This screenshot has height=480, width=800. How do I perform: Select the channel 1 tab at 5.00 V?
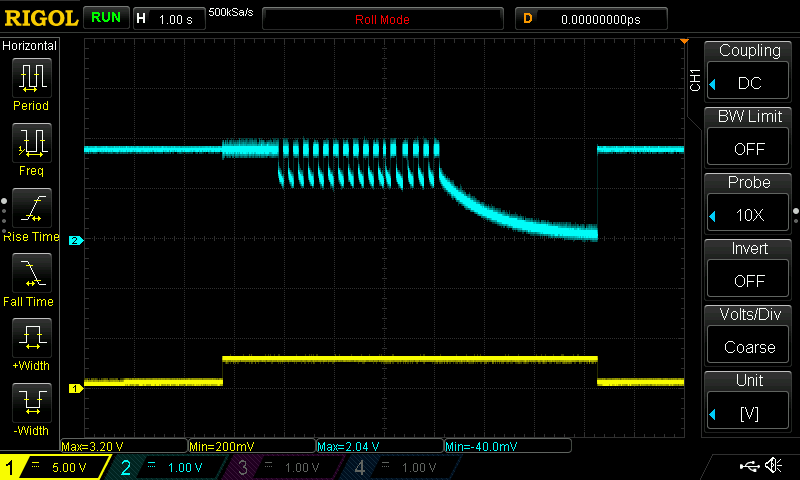tap(54, 467)
